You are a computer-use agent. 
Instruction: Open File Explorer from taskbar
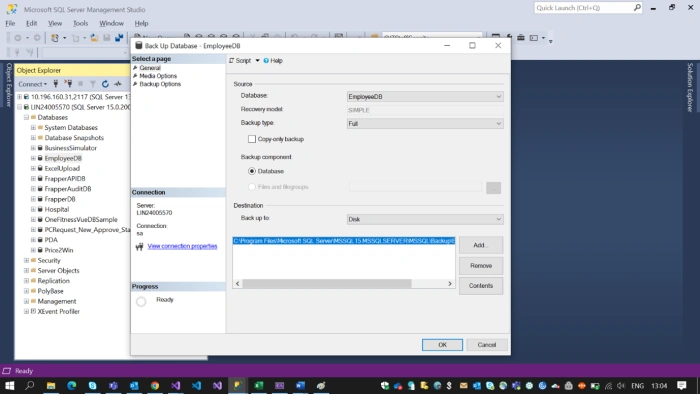[x=51, y=385]
